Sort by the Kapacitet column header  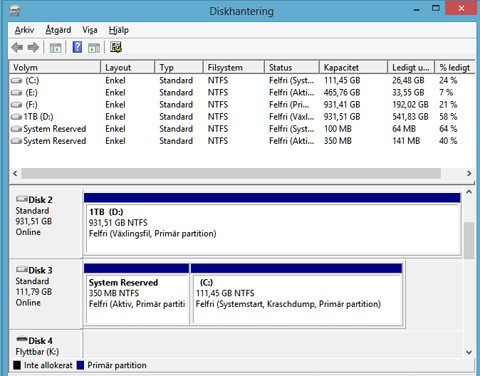pyautogui.click(x=353, y=67)
